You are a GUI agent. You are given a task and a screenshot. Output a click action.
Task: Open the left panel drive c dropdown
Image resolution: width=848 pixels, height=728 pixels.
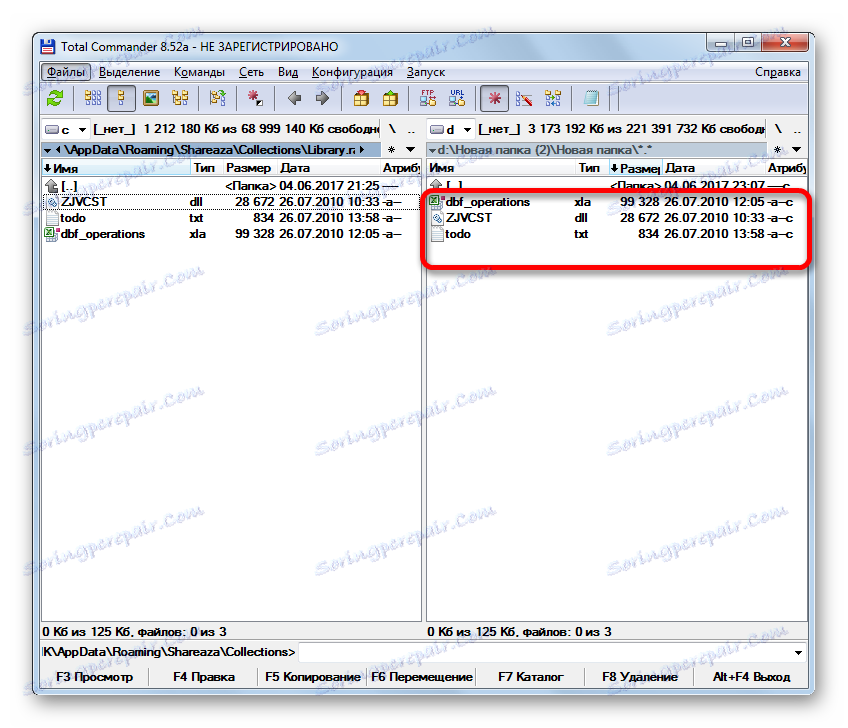click(x=65, y=129)
